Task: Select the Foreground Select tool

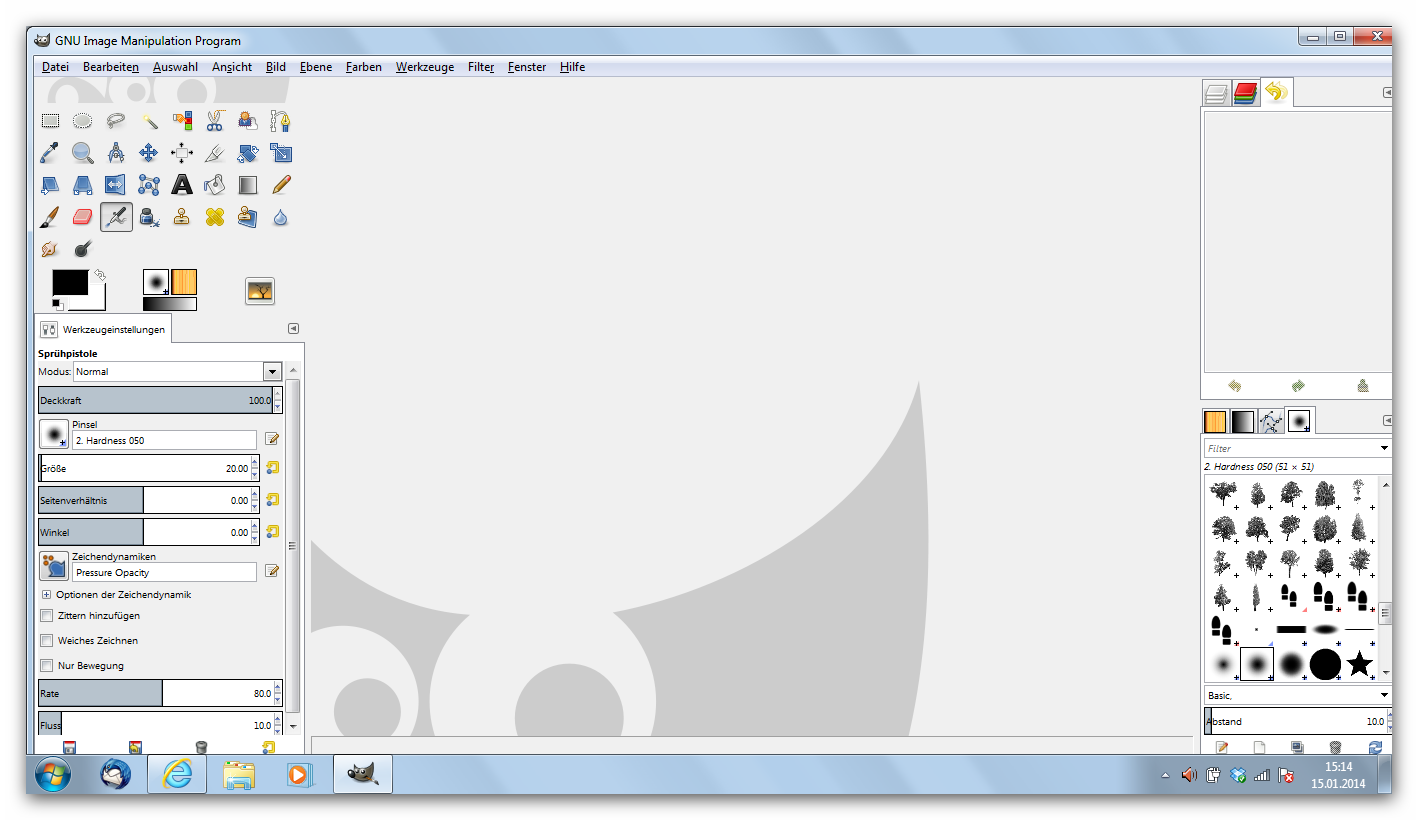Action: [x=248, y=121]
